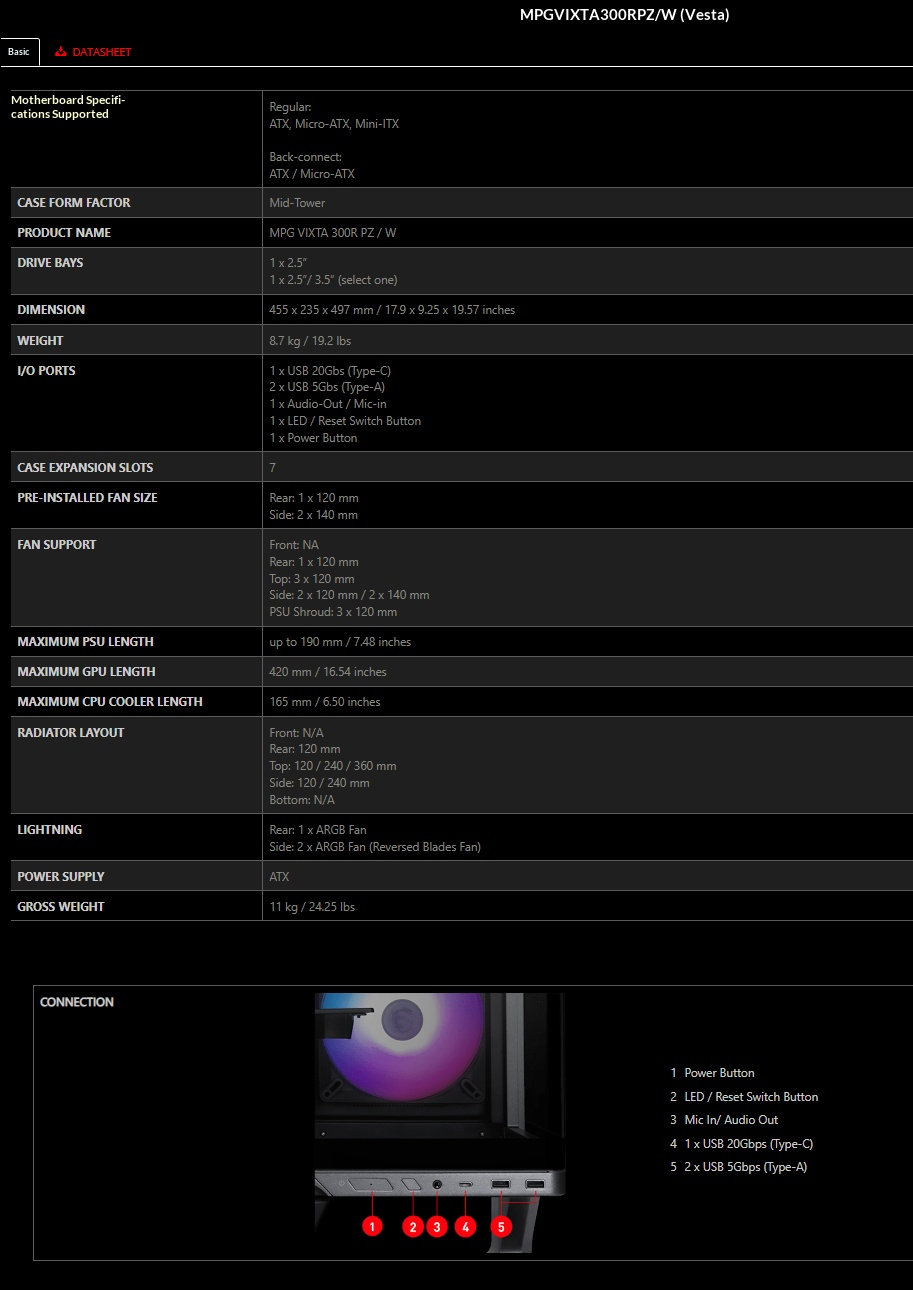Select the WEIGHT row label

point(40,341)
